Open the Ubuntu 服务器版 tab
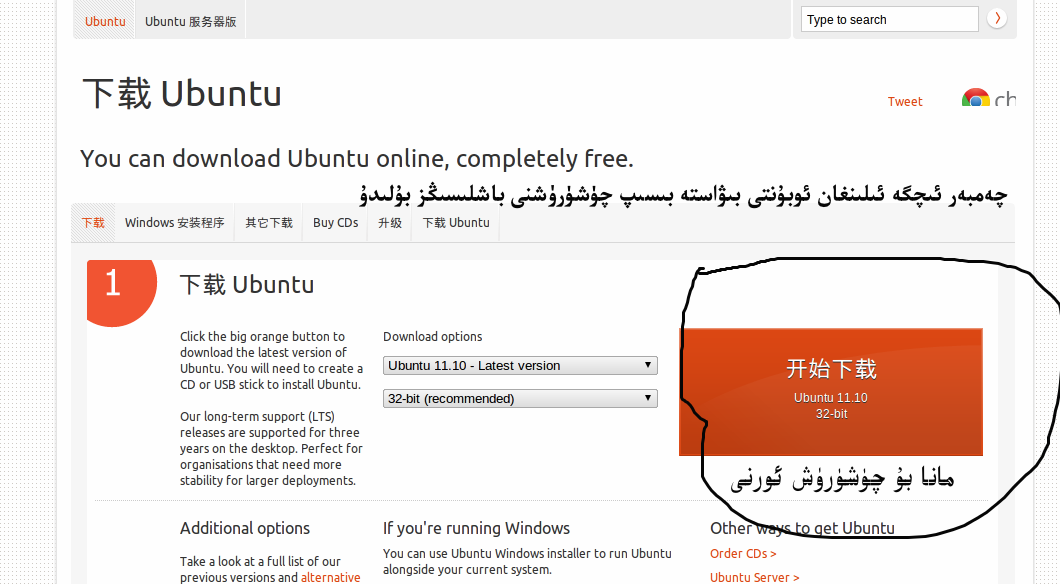Image resolution: width=1060 pixels, height=584 pixels. pos(191,21)
